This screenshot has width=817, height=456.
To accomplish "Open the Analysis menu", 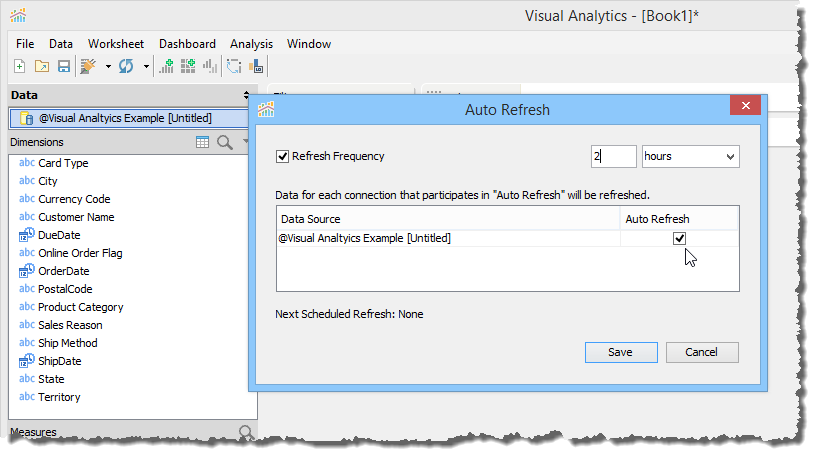I will click(x=251, y=44).
